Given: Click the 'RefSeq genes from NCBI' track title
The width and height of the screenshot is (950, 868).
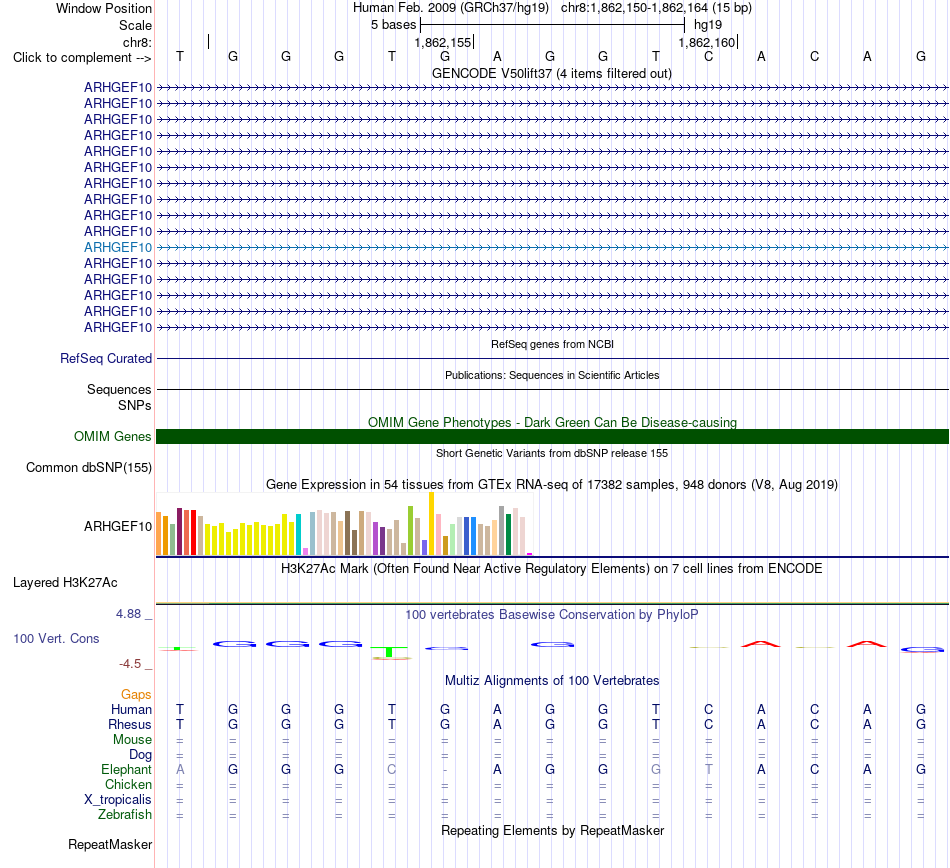Looking at the screenshot, I should pos(552,344).
